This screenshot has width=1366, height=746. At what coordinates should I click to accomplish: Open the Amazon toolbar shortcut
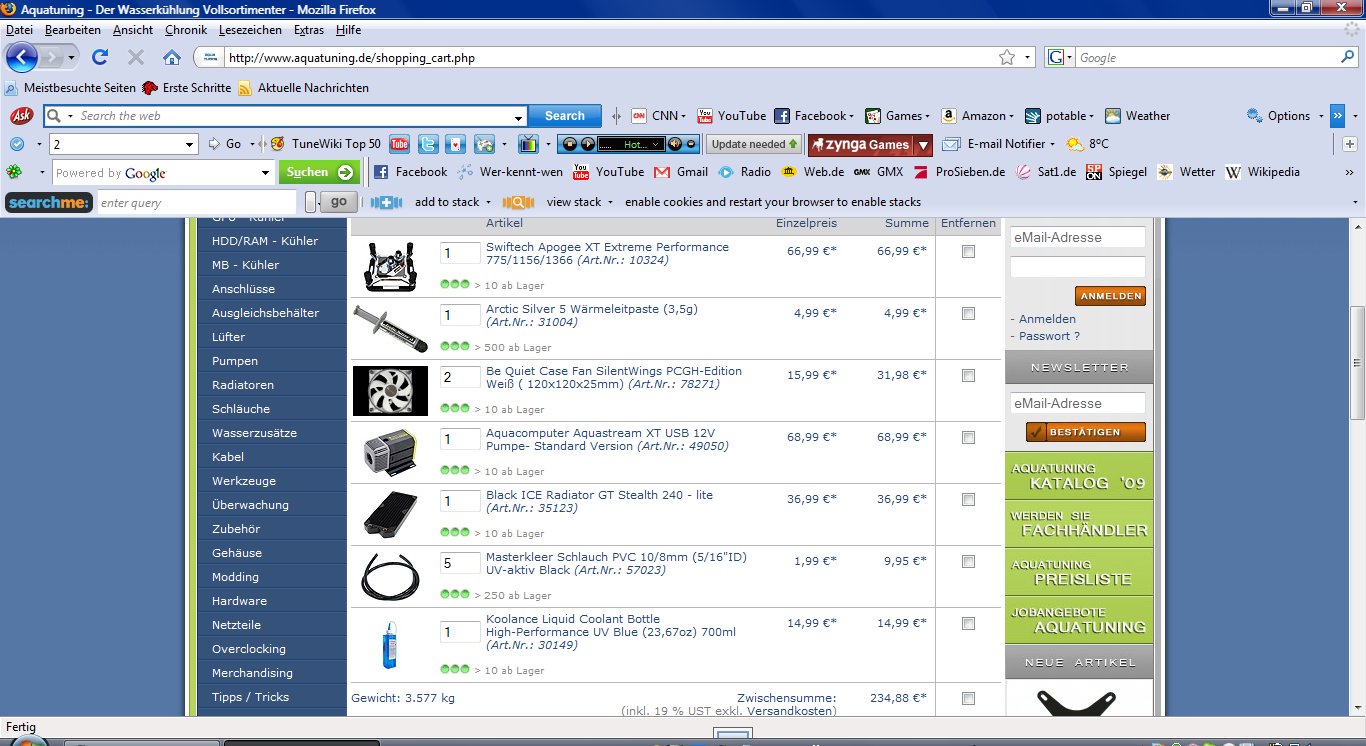[x=976, y=116]
